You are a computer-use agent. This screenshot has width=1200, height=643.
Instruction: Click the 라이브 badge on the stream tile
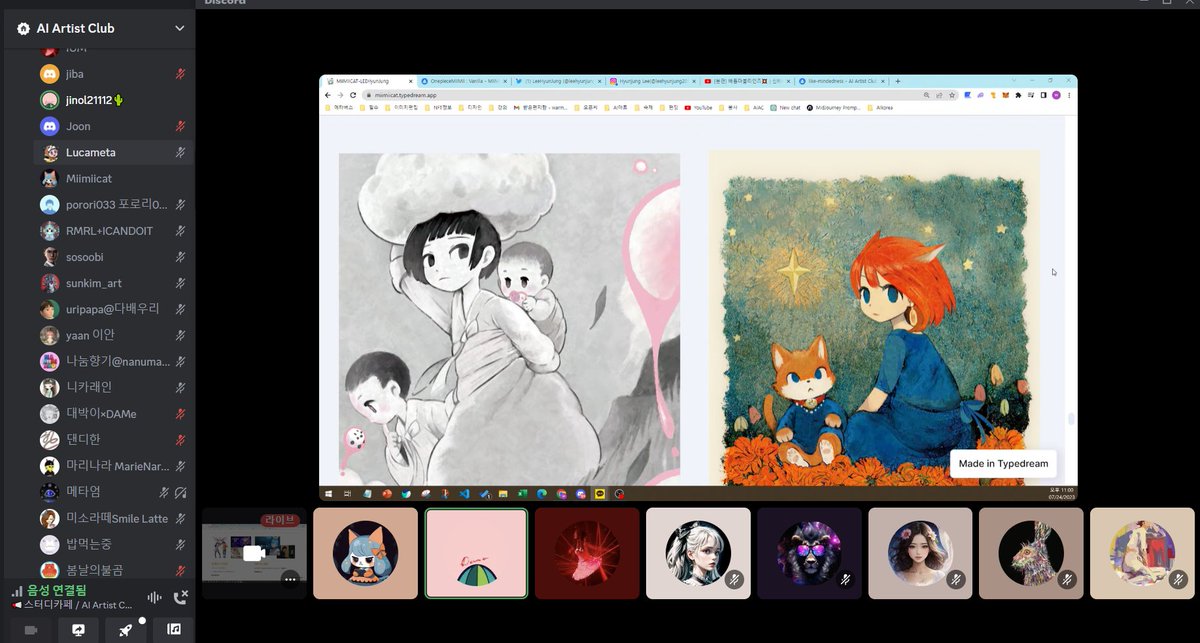tap(281, 520)
